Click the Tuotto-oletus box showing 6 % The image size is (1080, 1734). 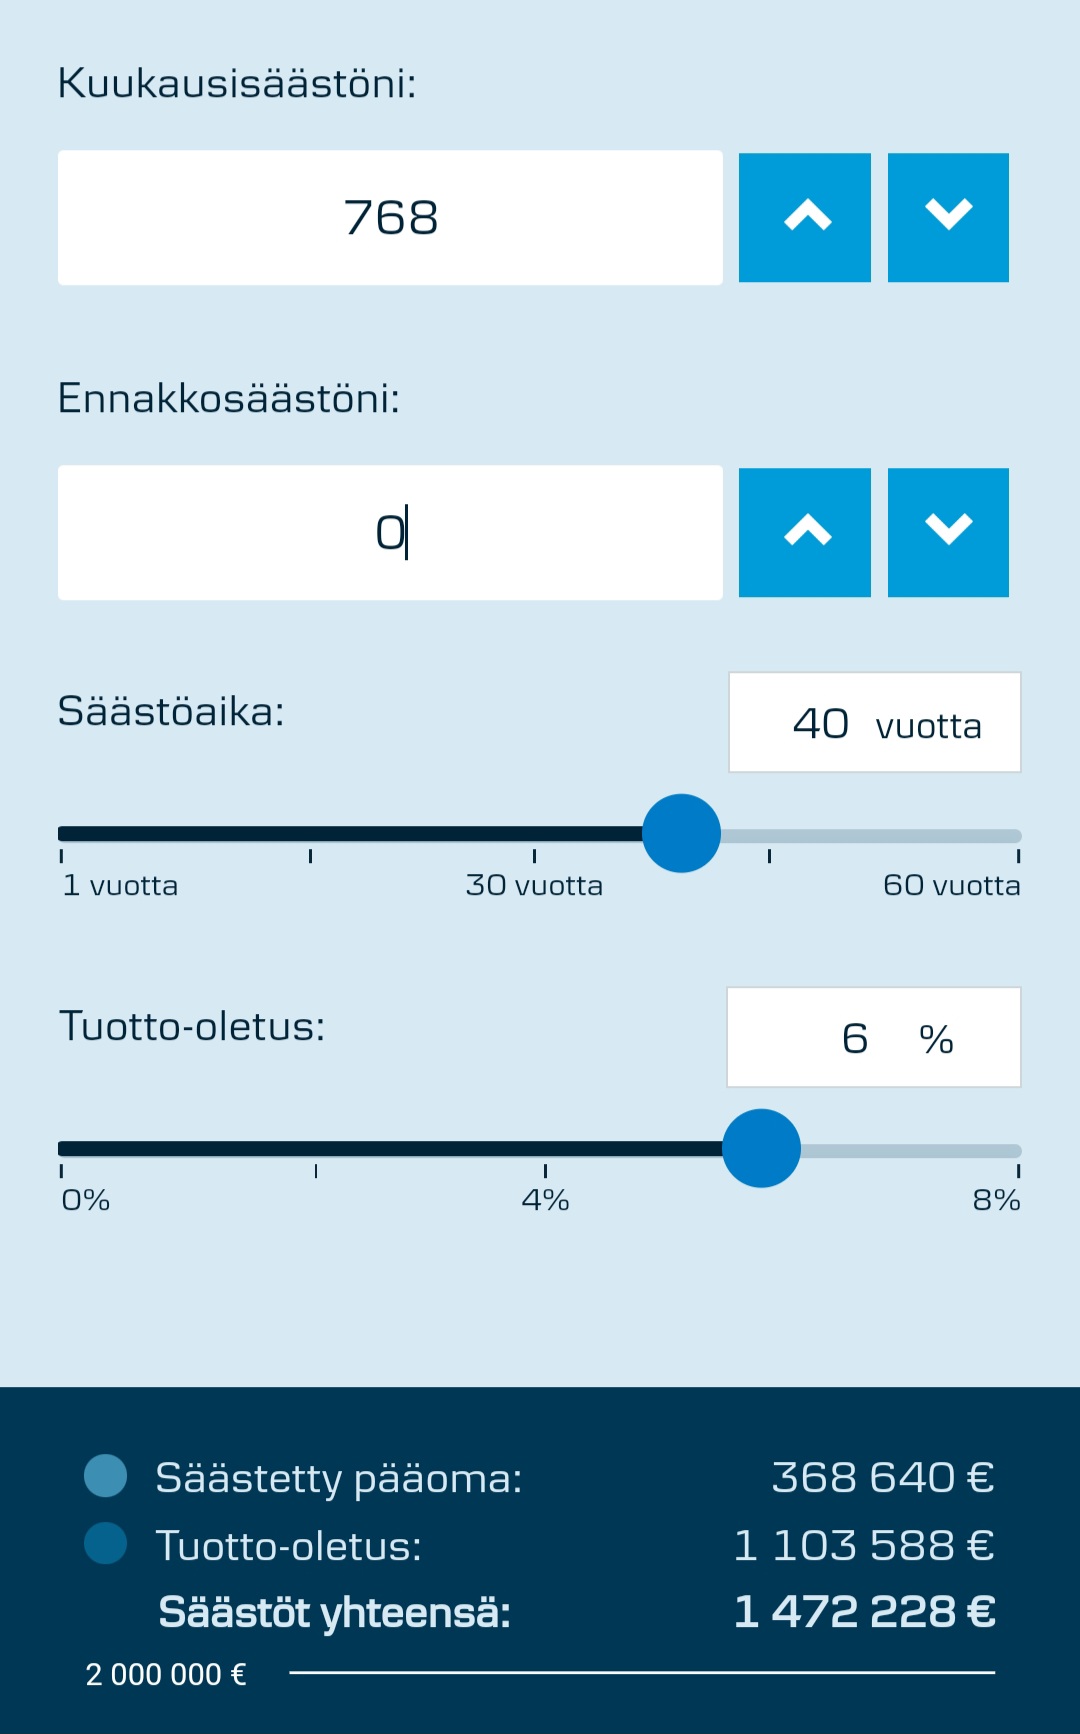873,1037
